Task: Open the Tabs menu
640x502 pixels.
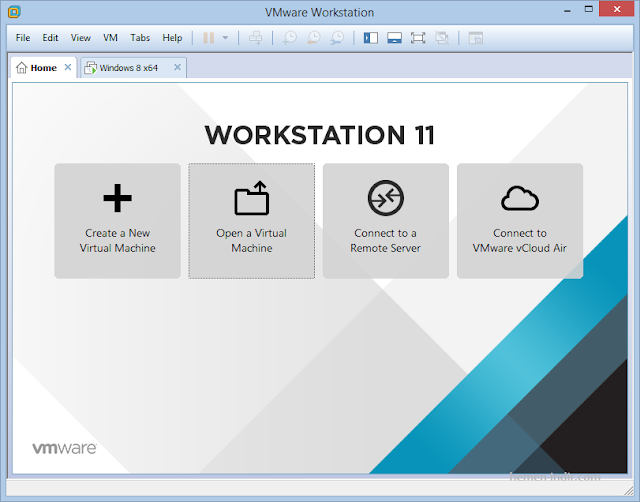Action: pyautogui.click(x=140, y=38)
